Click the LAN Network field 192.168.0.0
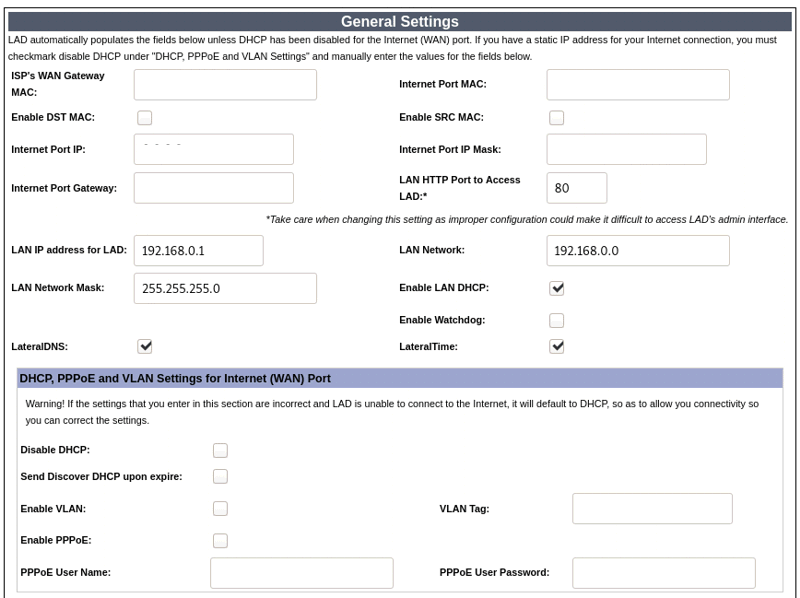Screen dimensions: 800x598 point(638,251)
